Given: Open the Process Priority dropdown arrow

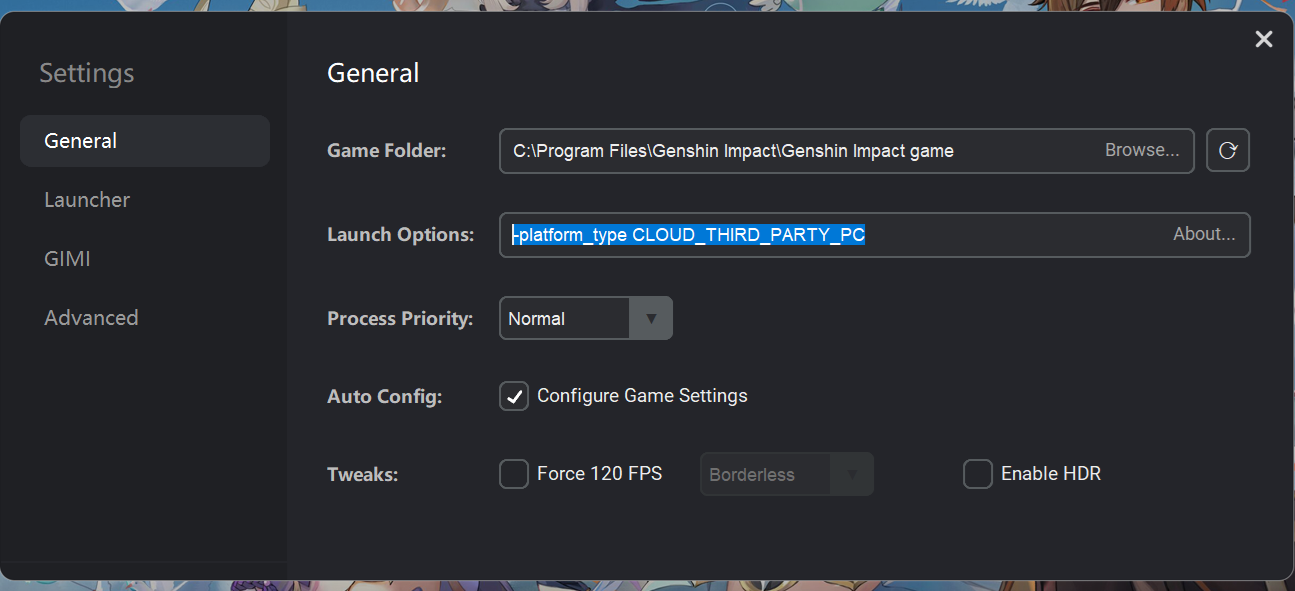Looking at the screenshot, I should click(x=651, y=319).
